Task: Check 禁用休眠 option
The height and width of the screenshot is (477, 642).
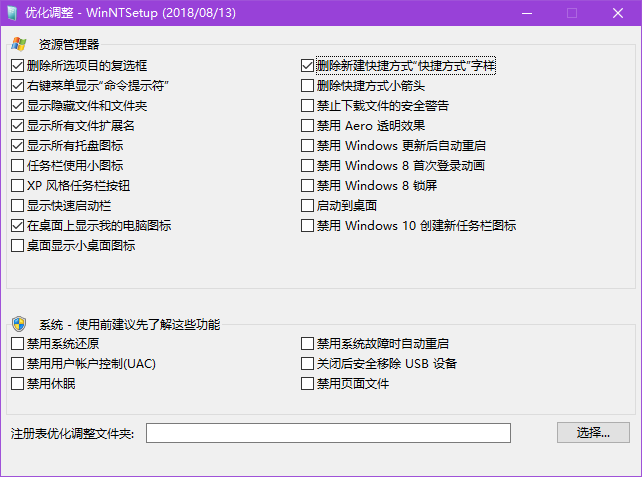Action: pyautogui.click(x=18, y=384)
